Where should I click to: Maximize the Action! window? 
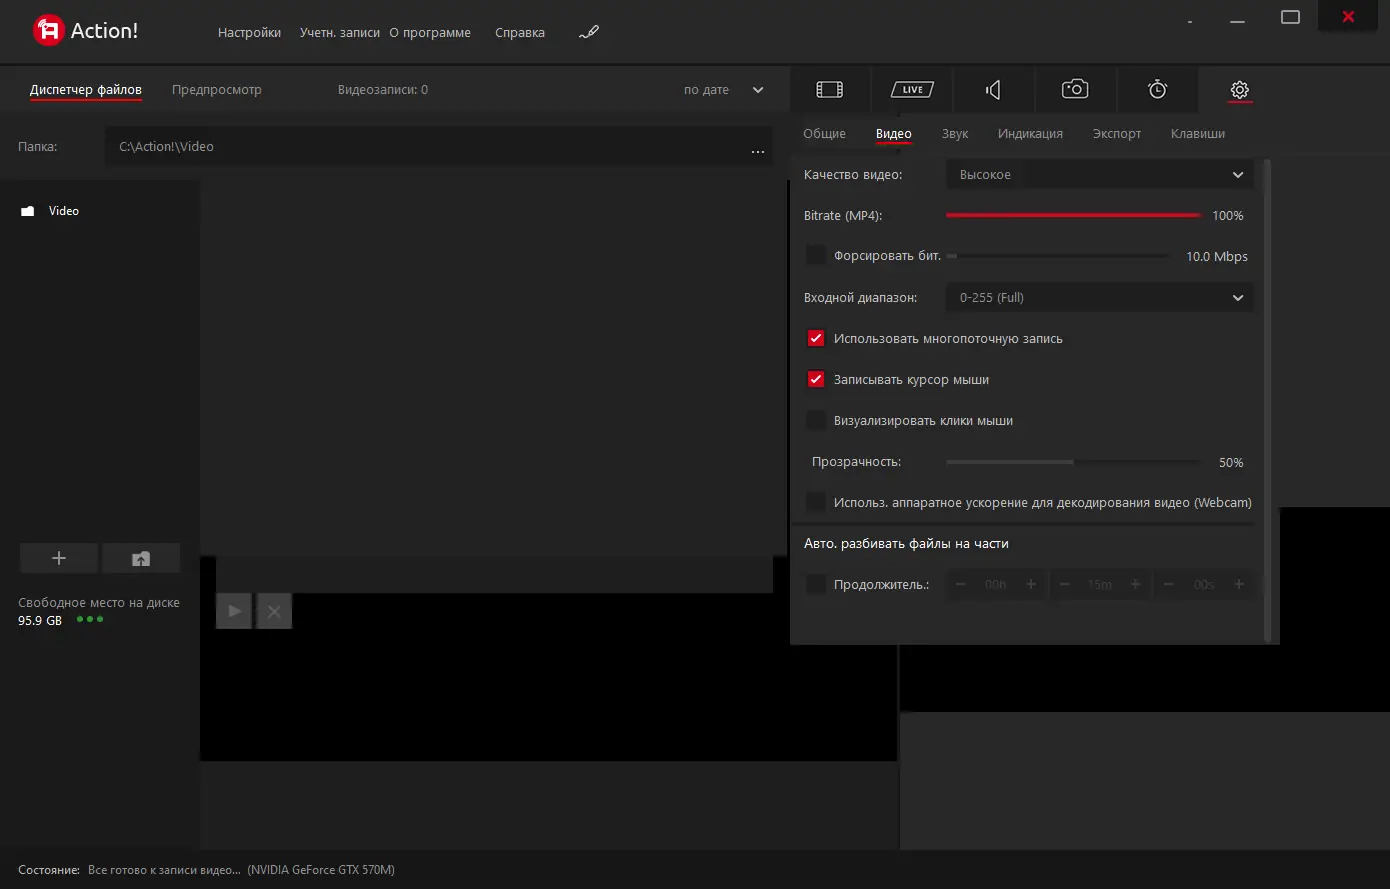1291,17
